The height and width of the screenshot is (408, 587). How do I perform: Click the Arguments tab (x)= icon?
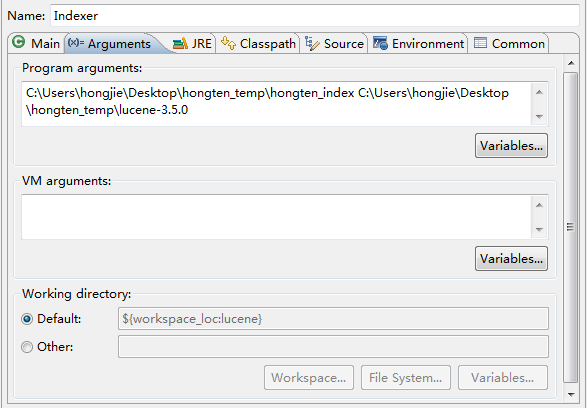tap(76, 42)
